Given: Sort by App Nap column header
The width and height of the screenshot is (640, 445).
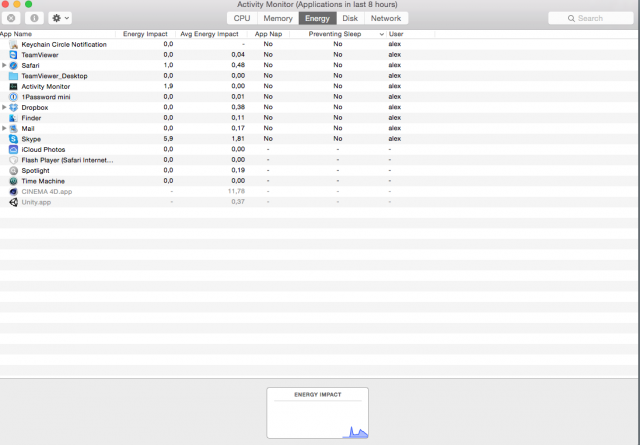Looking at the screenshot, I should coord(268,34).
